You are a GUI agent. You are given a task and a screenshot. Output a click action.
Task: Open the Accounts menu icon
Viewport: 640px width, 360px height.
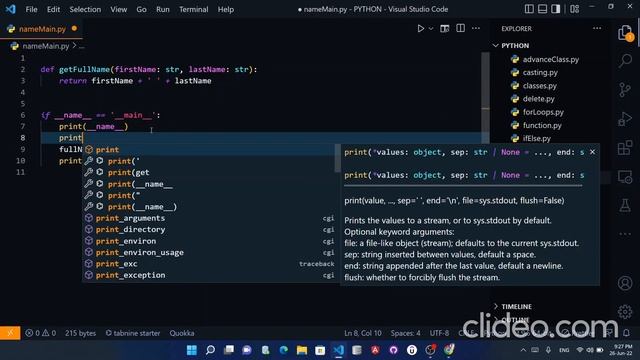[x=625, y=283]
